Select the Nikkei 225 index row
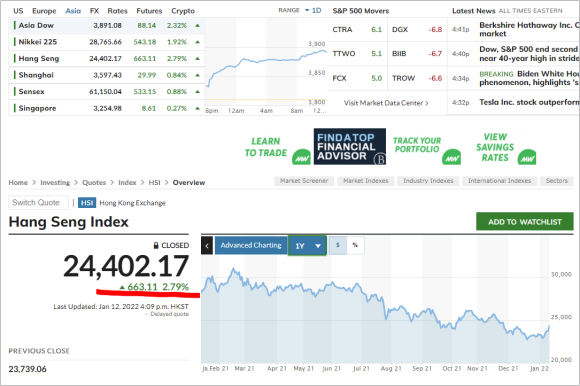The height and width of the screenshot is (386, 580). pos(107,42)
